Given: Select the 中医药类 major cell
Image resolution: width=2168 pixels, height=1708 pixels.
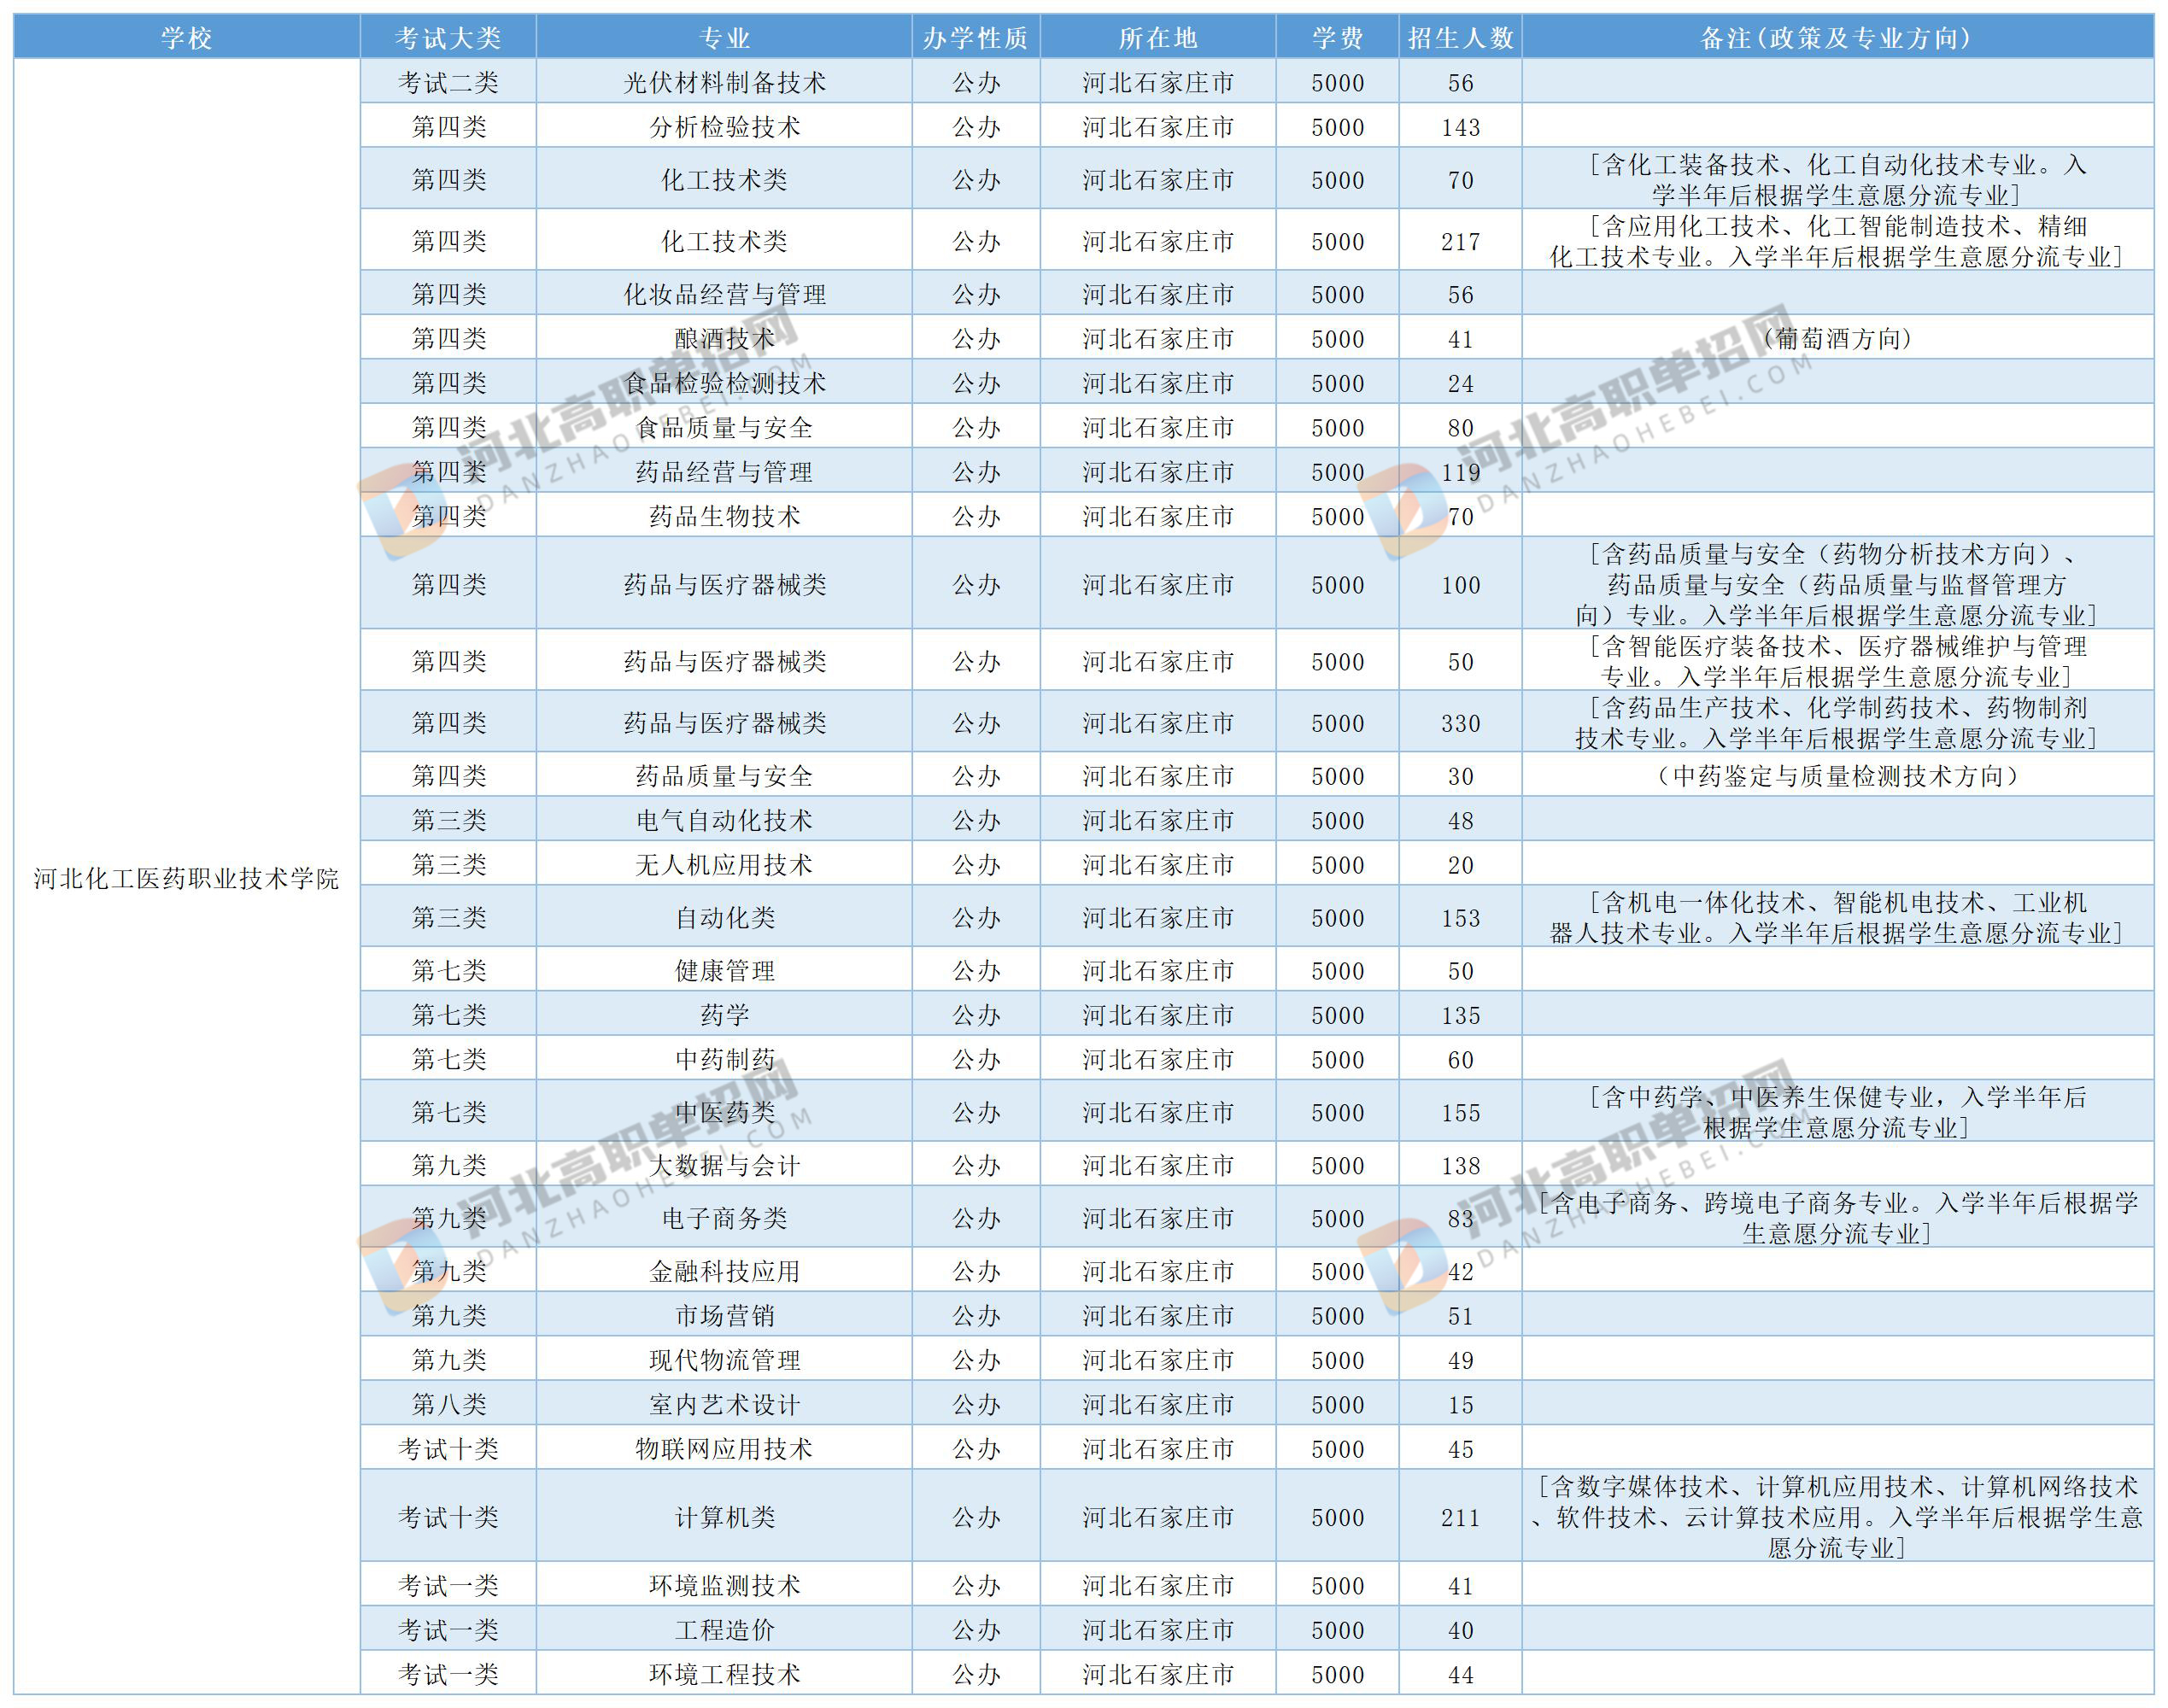Looking at the screenshot, I should 724,1112.
